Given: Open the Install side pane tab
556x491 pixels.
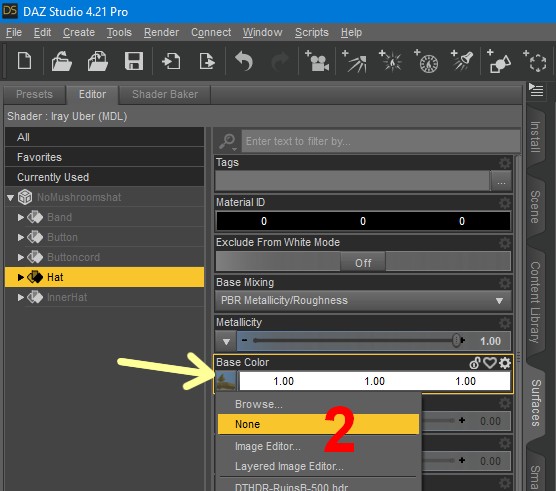Looking at the screenshot, I should click(x=535, y=137).
